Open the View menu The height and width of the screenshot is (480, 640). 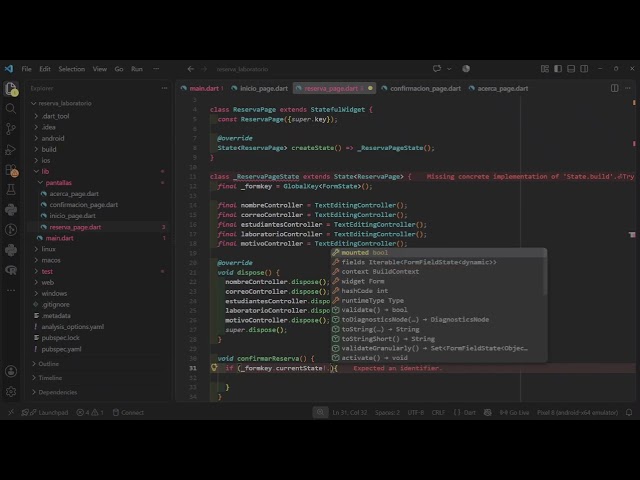100,69
